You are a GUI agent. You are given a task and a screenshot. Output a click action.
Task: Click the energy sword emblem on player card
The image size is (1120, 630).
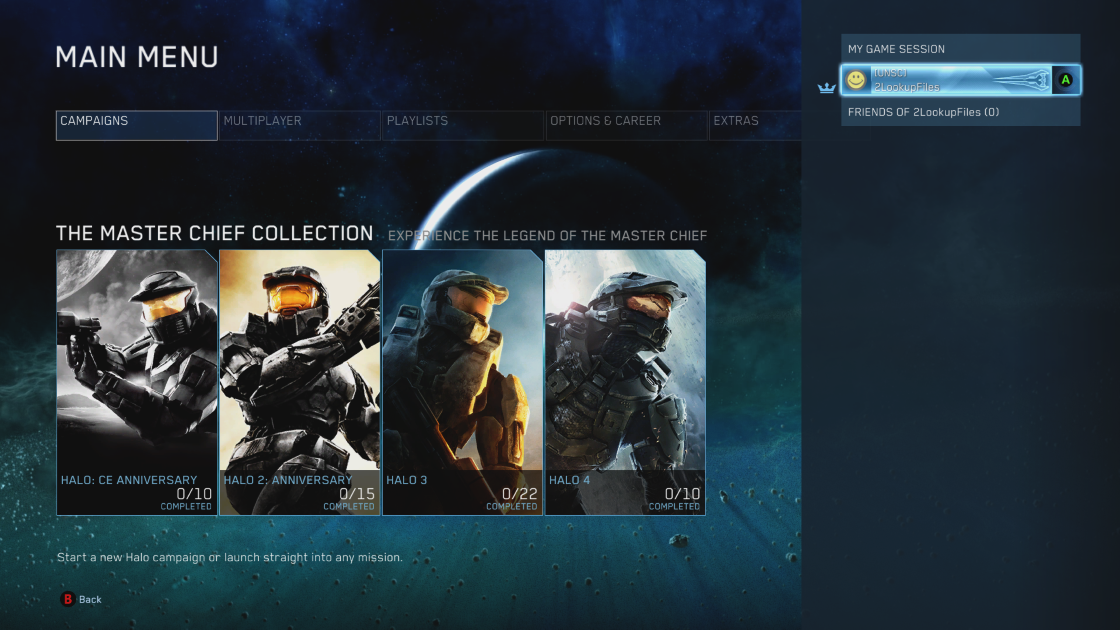click(1021, 80)
